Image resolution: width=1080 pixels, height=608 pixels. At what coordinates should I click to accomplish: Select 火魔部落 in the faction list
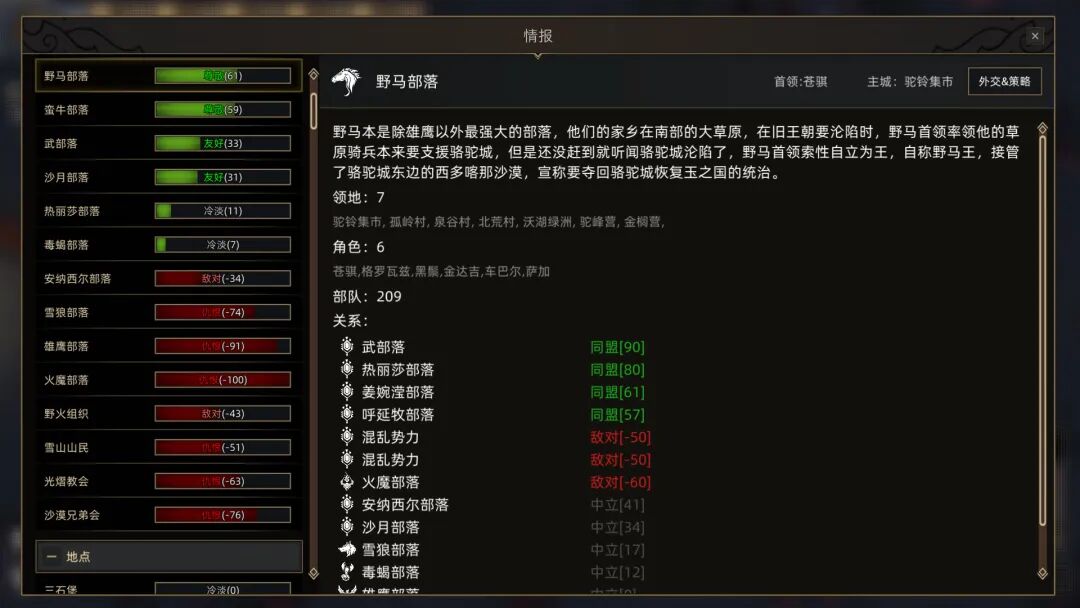tap(169, 379)
